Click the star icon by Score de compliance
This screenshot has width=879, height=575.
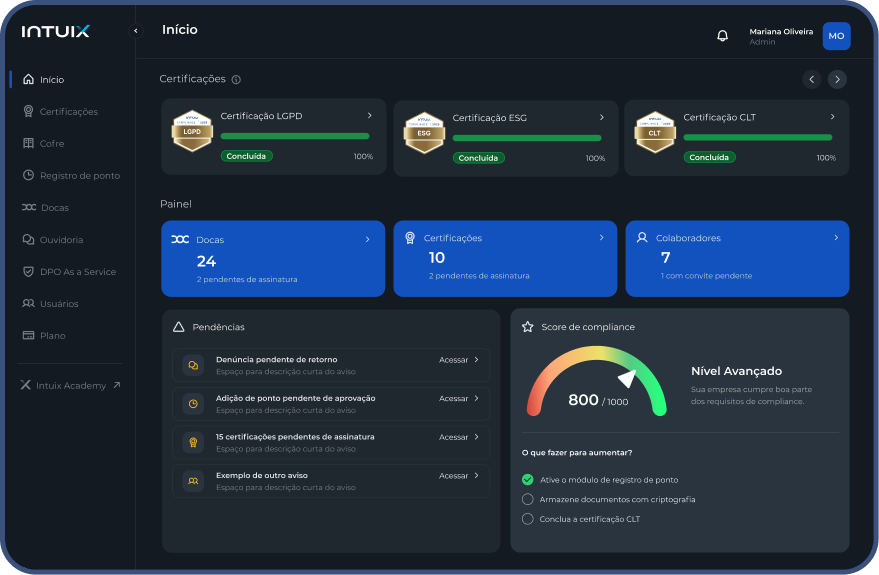click(527, 327)
